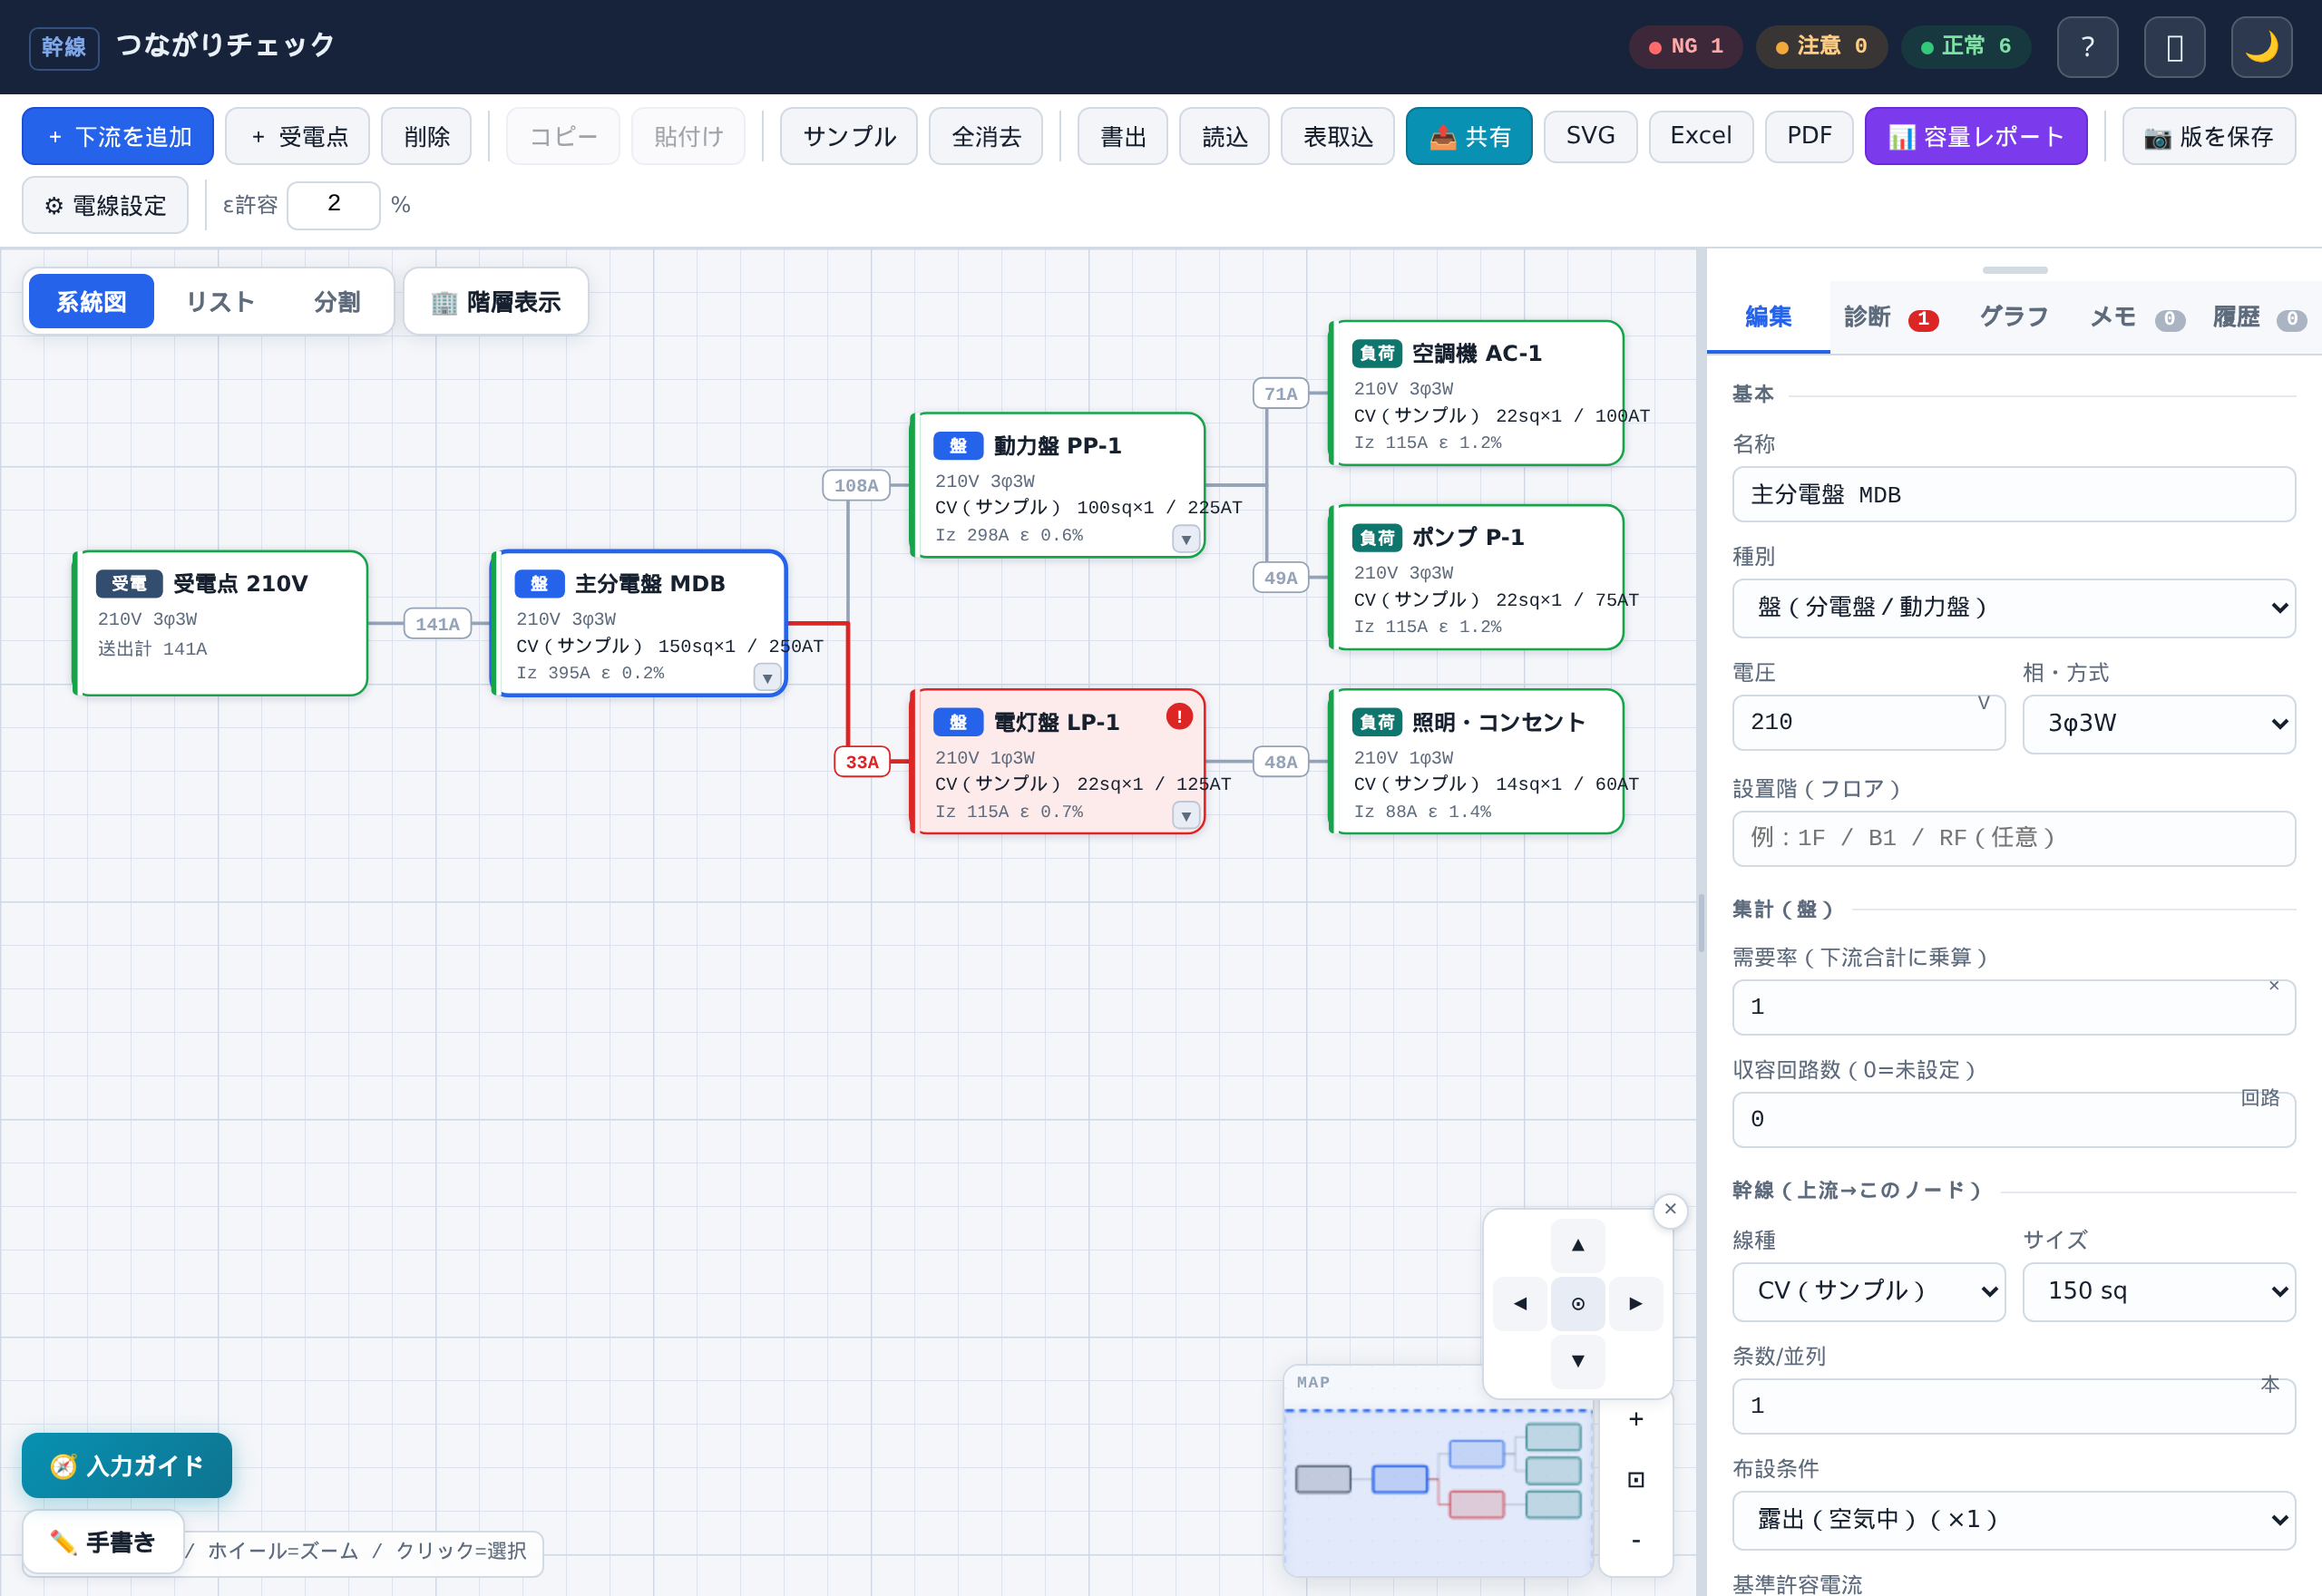Fit diagram to screen icon

[1636, 1479]
